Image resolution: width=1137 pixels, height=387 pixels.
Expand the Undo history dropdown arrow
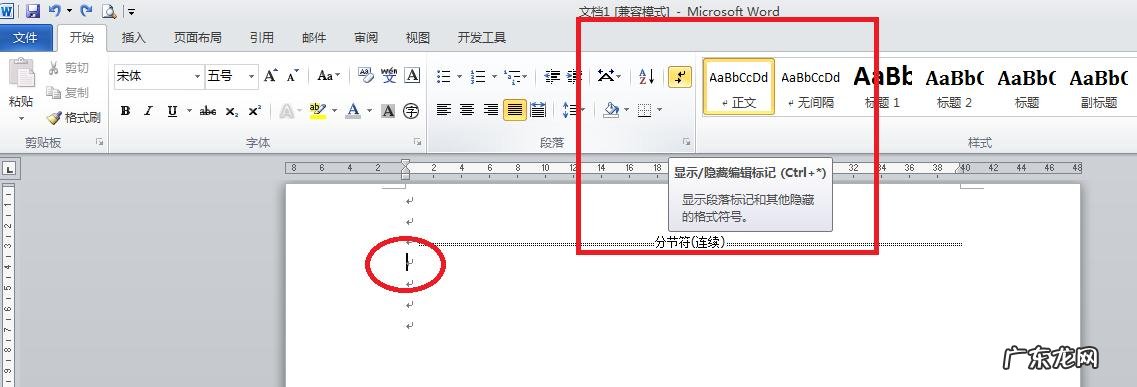(70, 11)
